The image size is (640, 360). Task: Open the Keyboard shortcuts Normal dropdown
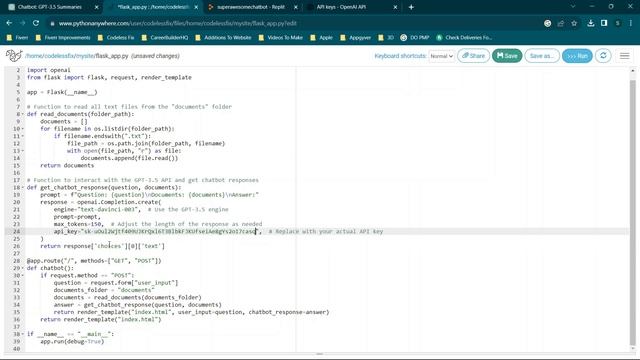[442, 56]
